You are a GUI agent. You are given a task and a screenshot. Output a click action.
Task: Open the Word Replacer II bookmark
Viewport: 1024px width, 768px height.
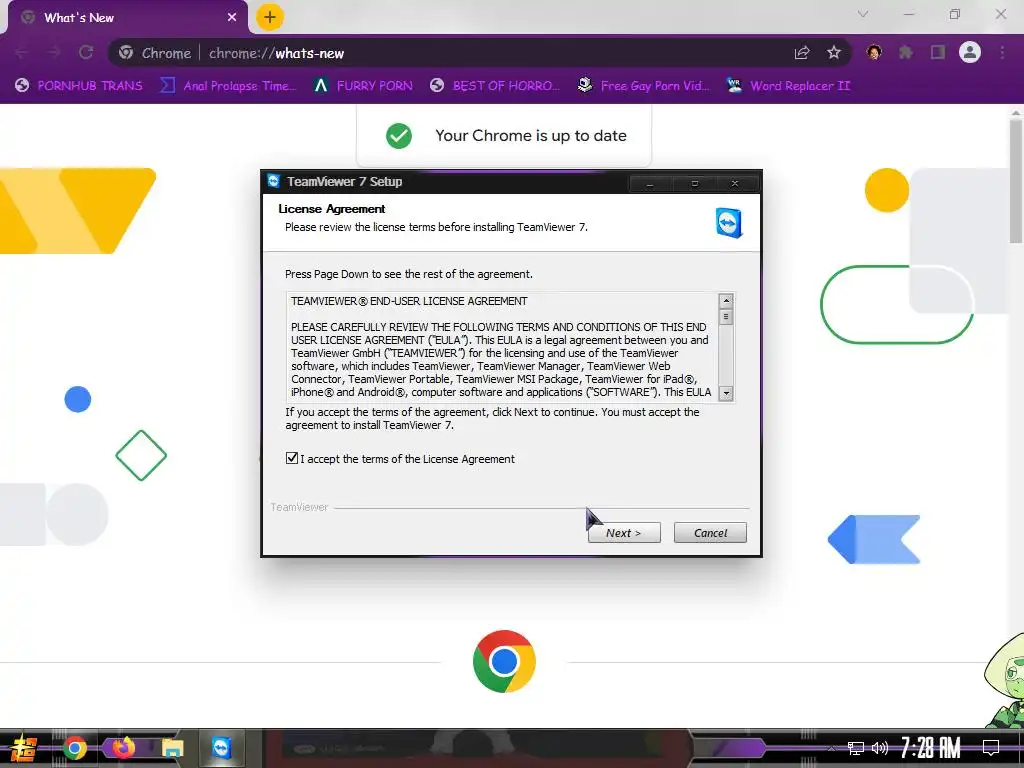point(789,86)
